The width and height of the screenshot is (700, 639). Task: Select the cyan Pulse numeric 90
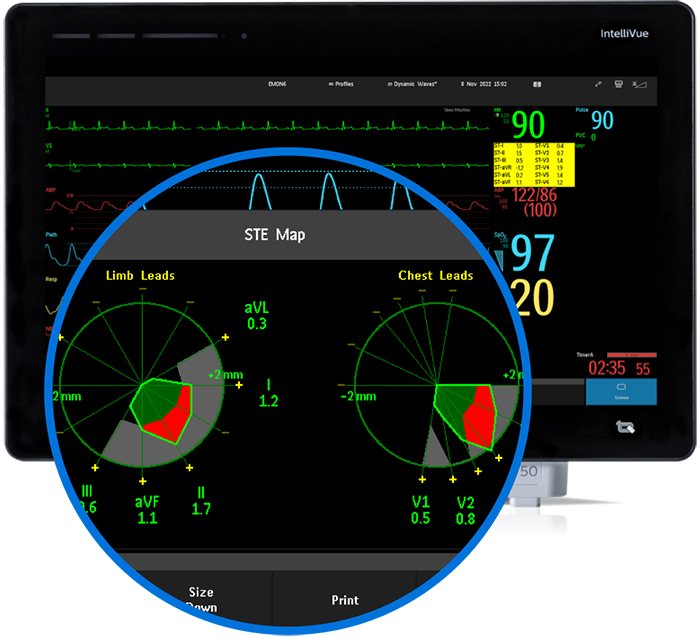tap(602, 121)
